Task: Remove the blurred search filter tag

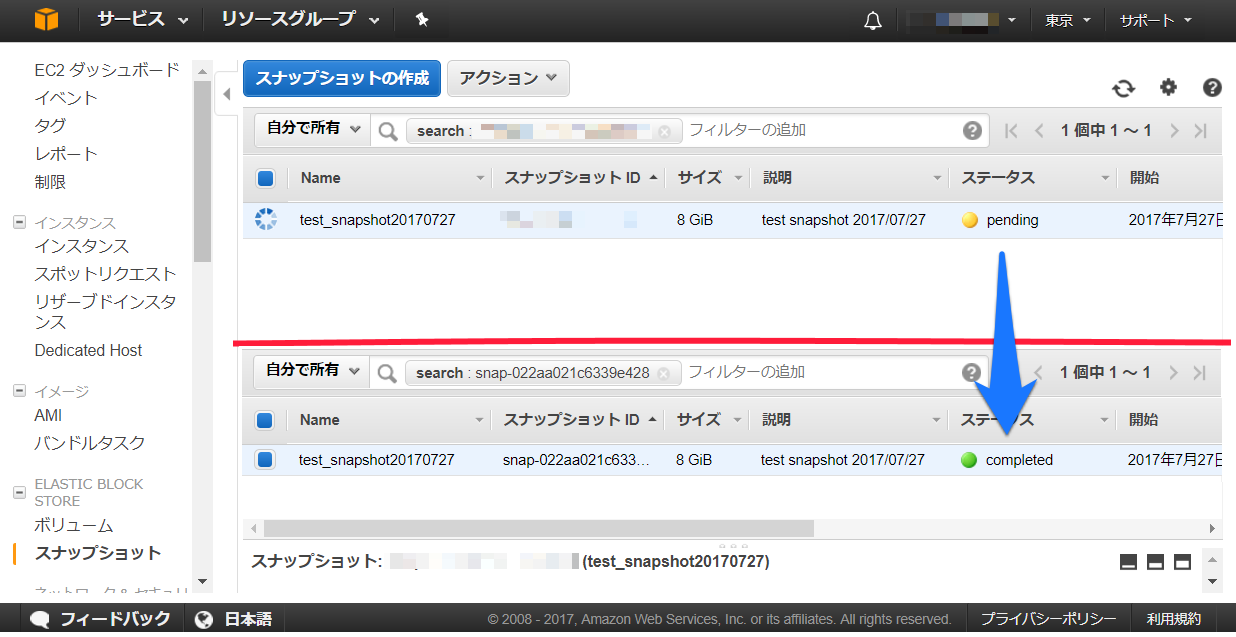Action: tap(664, 131)
